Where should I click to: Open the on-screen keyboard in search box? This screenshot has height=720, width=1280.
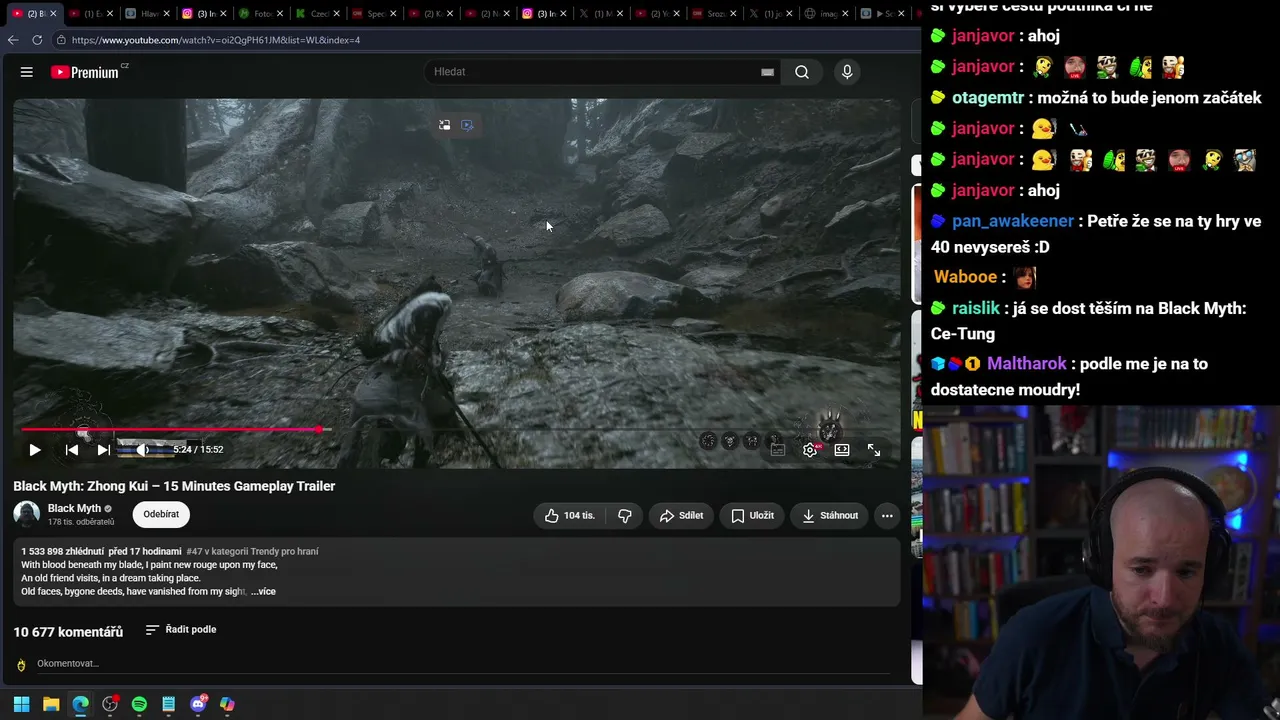point(767,72)
